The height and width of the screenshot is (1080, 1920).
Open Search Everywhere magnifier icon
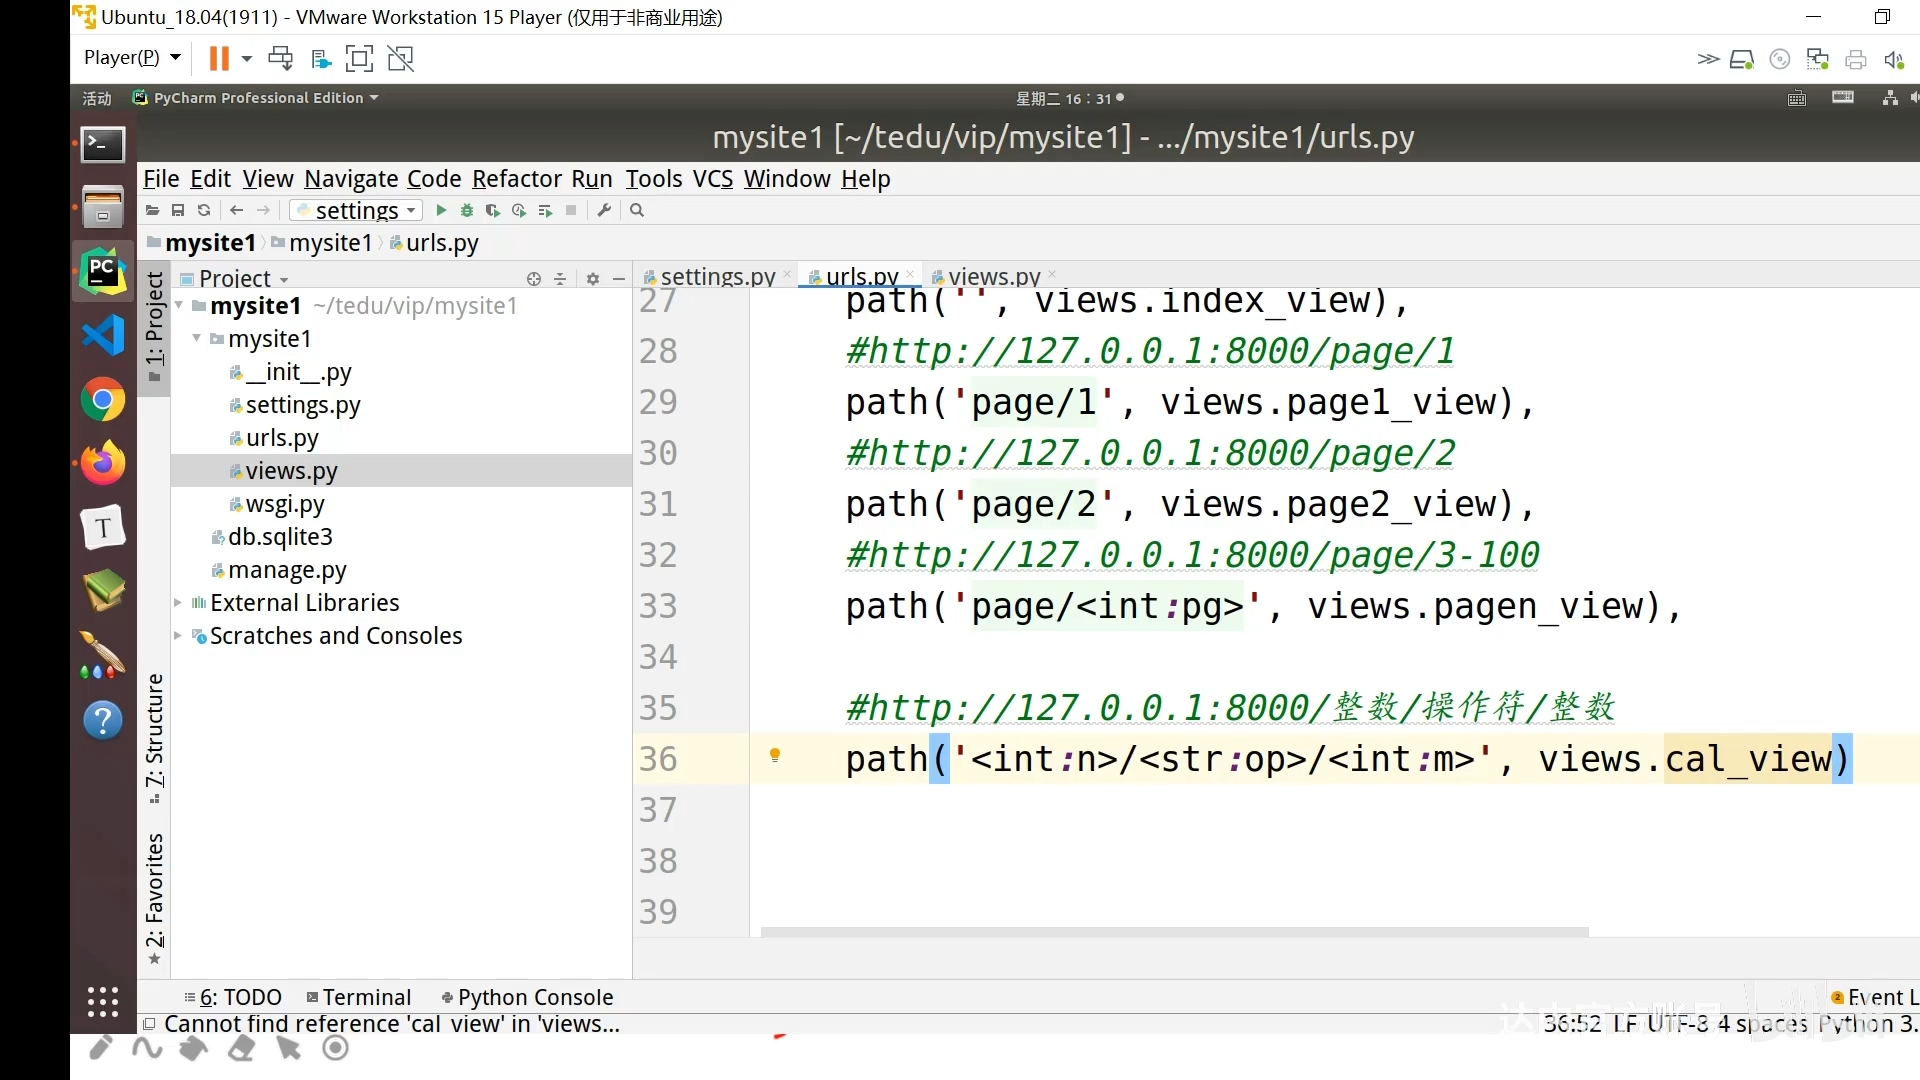[x=637, y=210]
